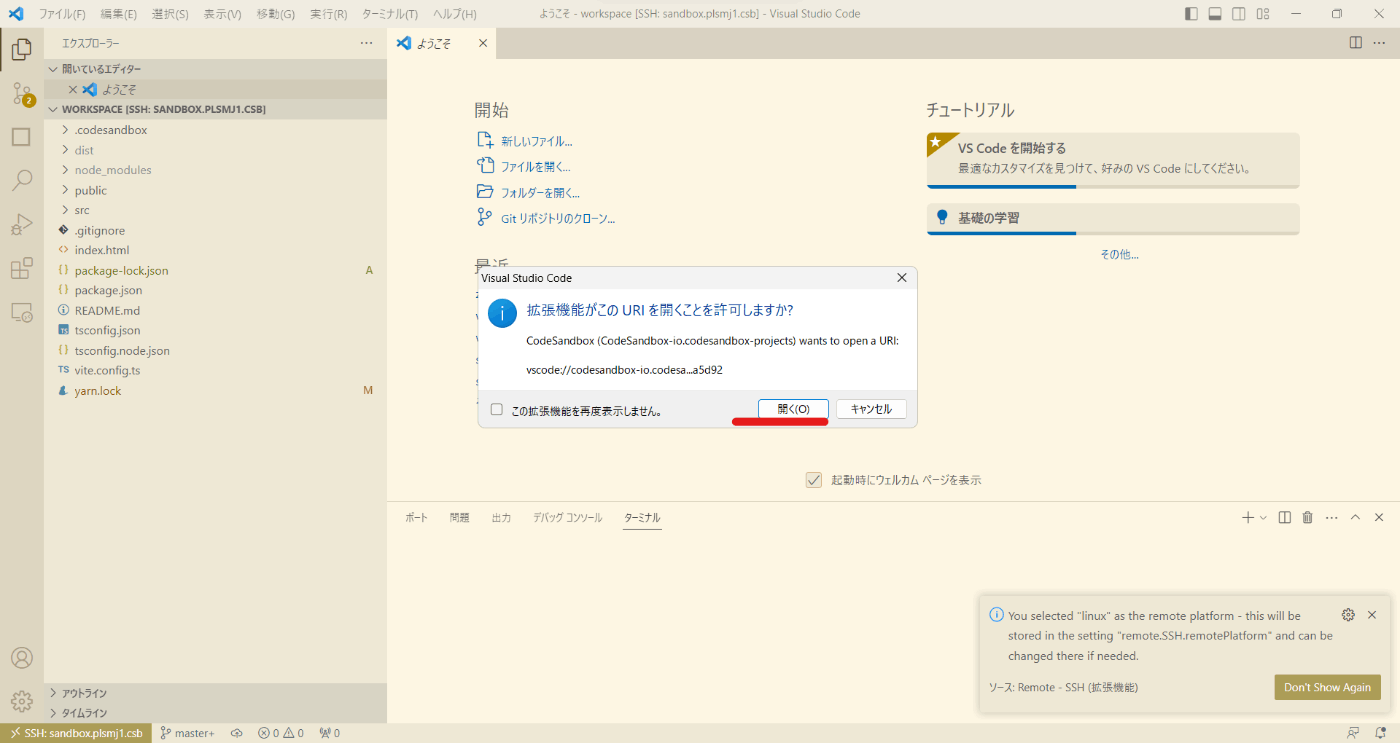The height and width of the screenshot is (743, 1400).
Task: Switch to the 出力 panel tab
Action: click(x=501, y=518)
